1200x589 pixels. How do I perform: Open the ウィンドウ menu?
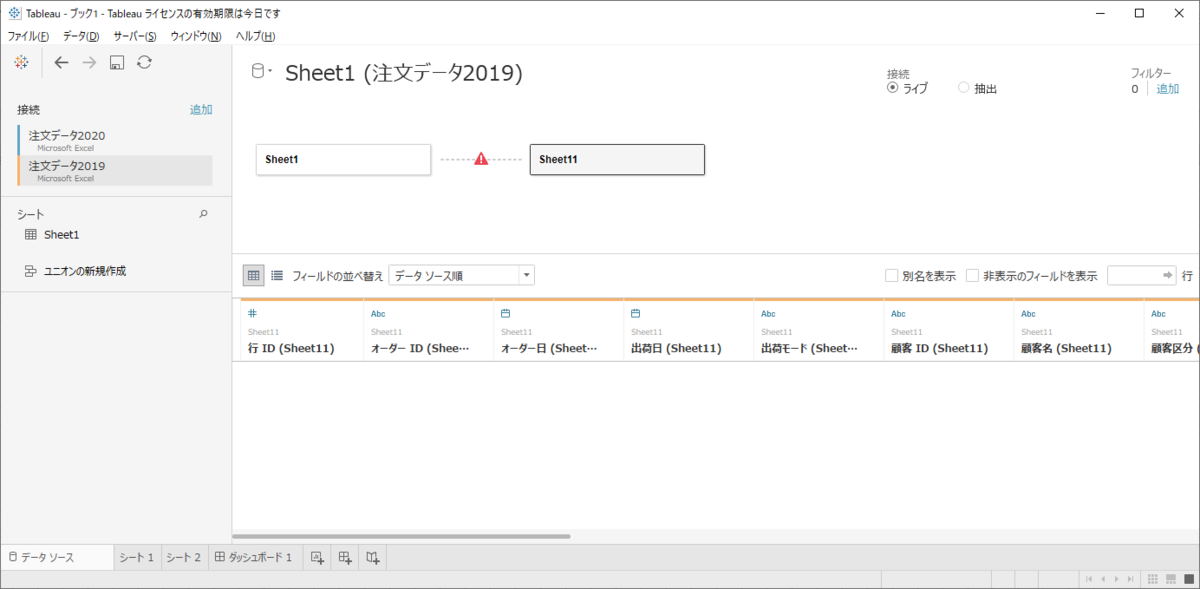(196, 36)
